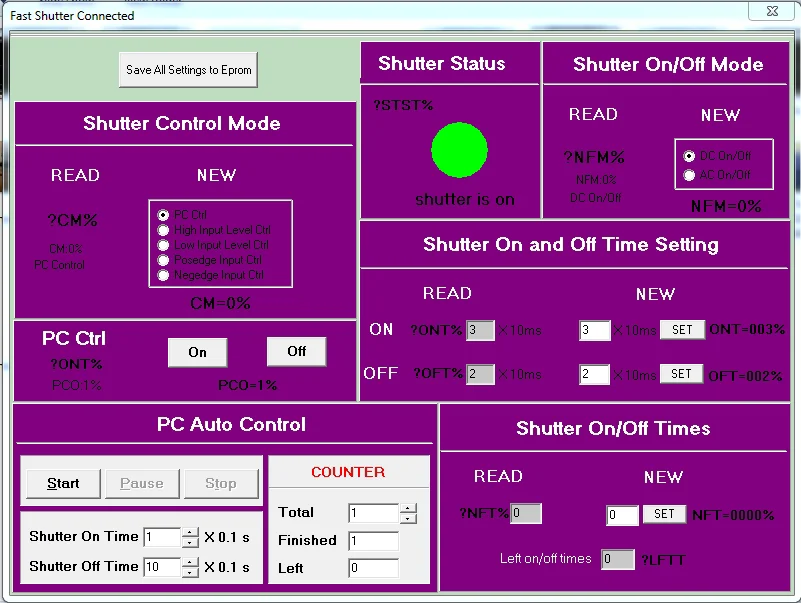801x603 pixels.
Task: Turn shutter On in PC Ctrl
Action: coord(198,352)
